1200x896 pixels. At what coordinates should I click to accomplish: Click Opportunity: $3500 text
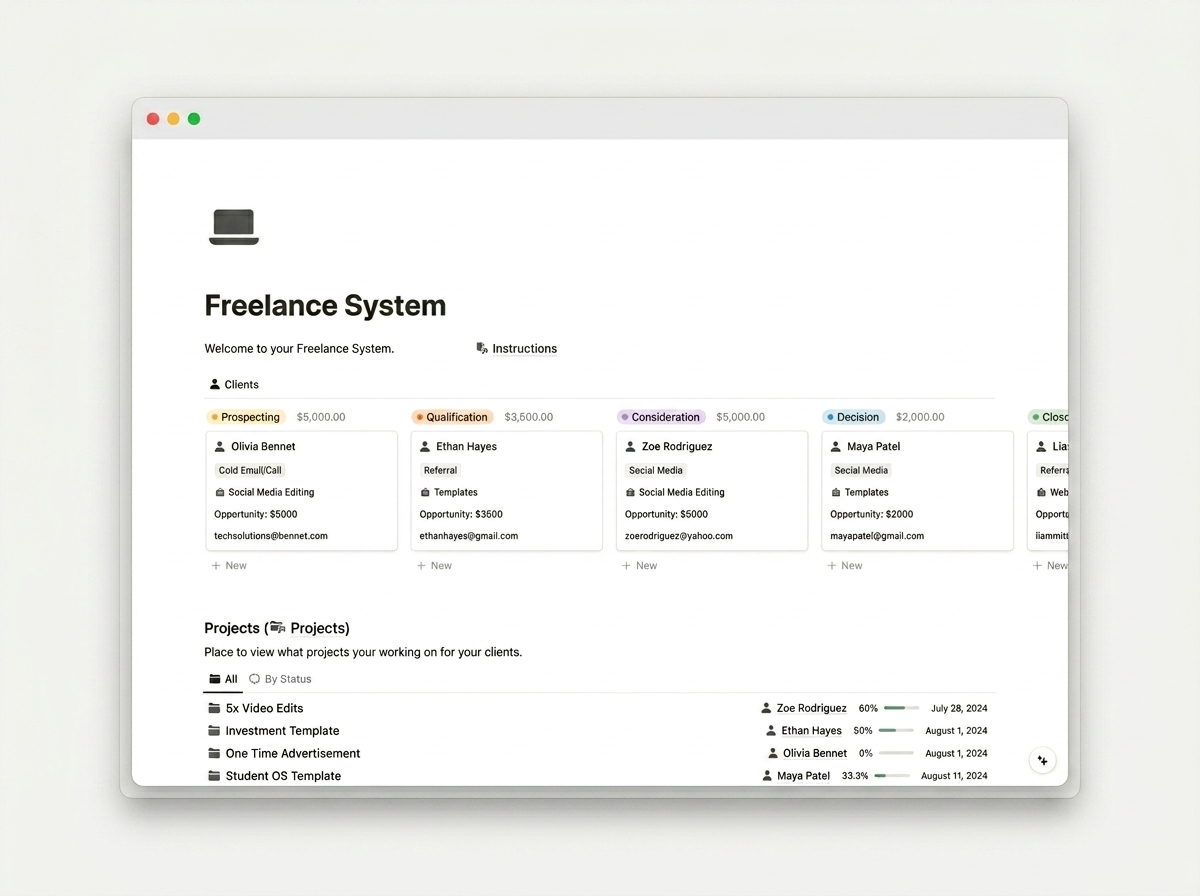[x=461, y=514]
